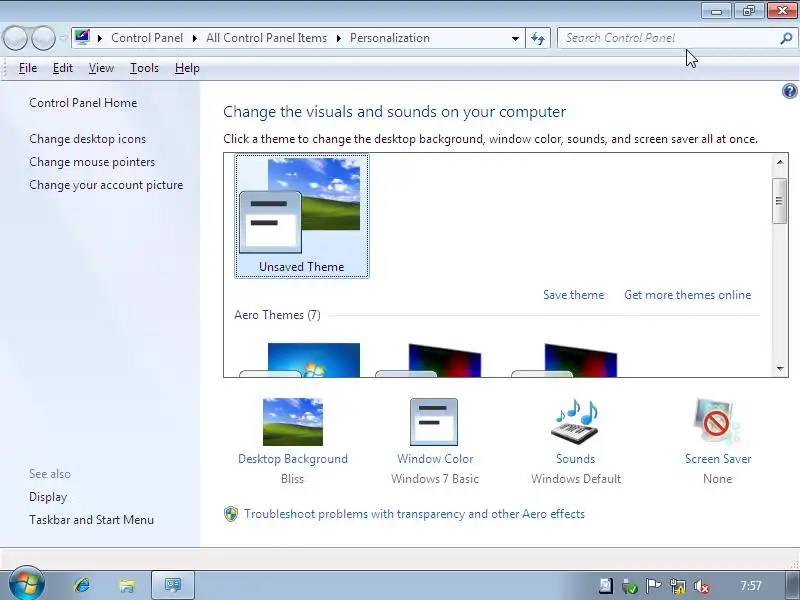The width and height of the screenshot is (800, 600).
Task: Click the All Control Panel Items breadcrumb
Action: click(266, 38)
